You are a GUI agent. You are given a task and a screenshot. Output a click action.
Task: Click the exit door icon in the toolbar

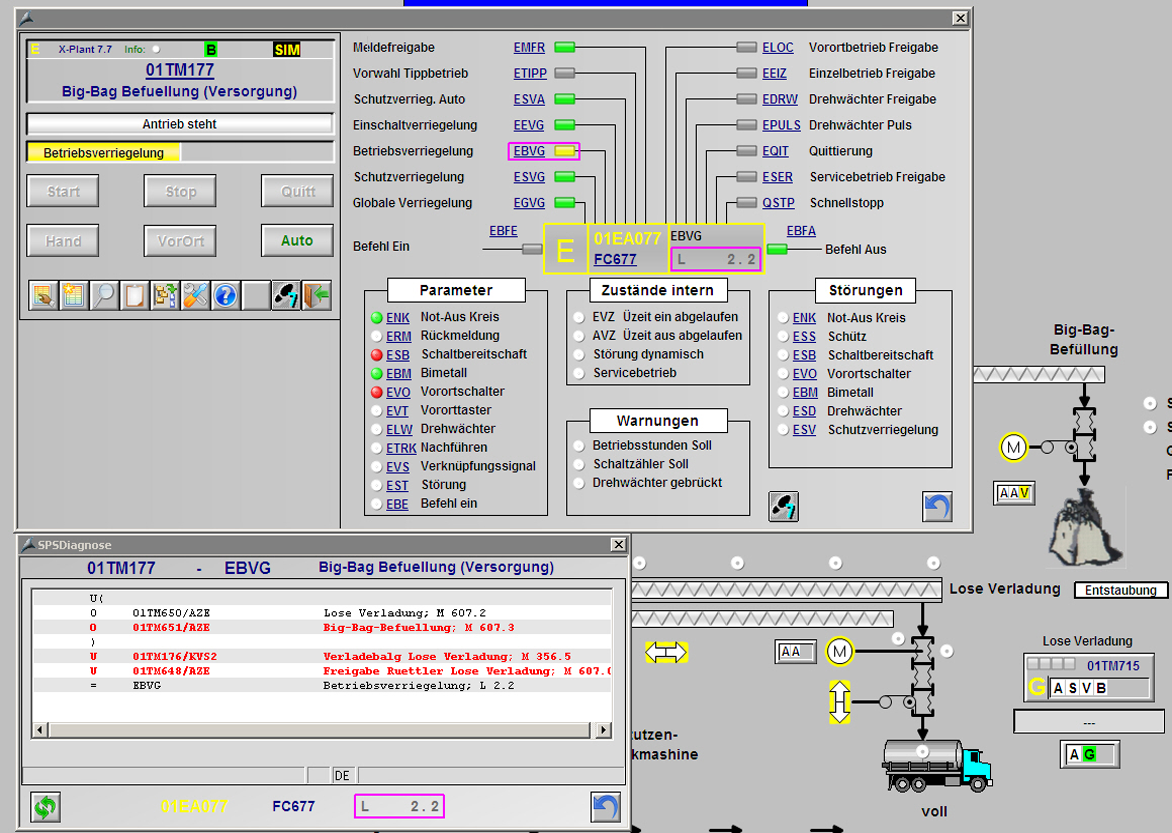(x=316, y=295)
